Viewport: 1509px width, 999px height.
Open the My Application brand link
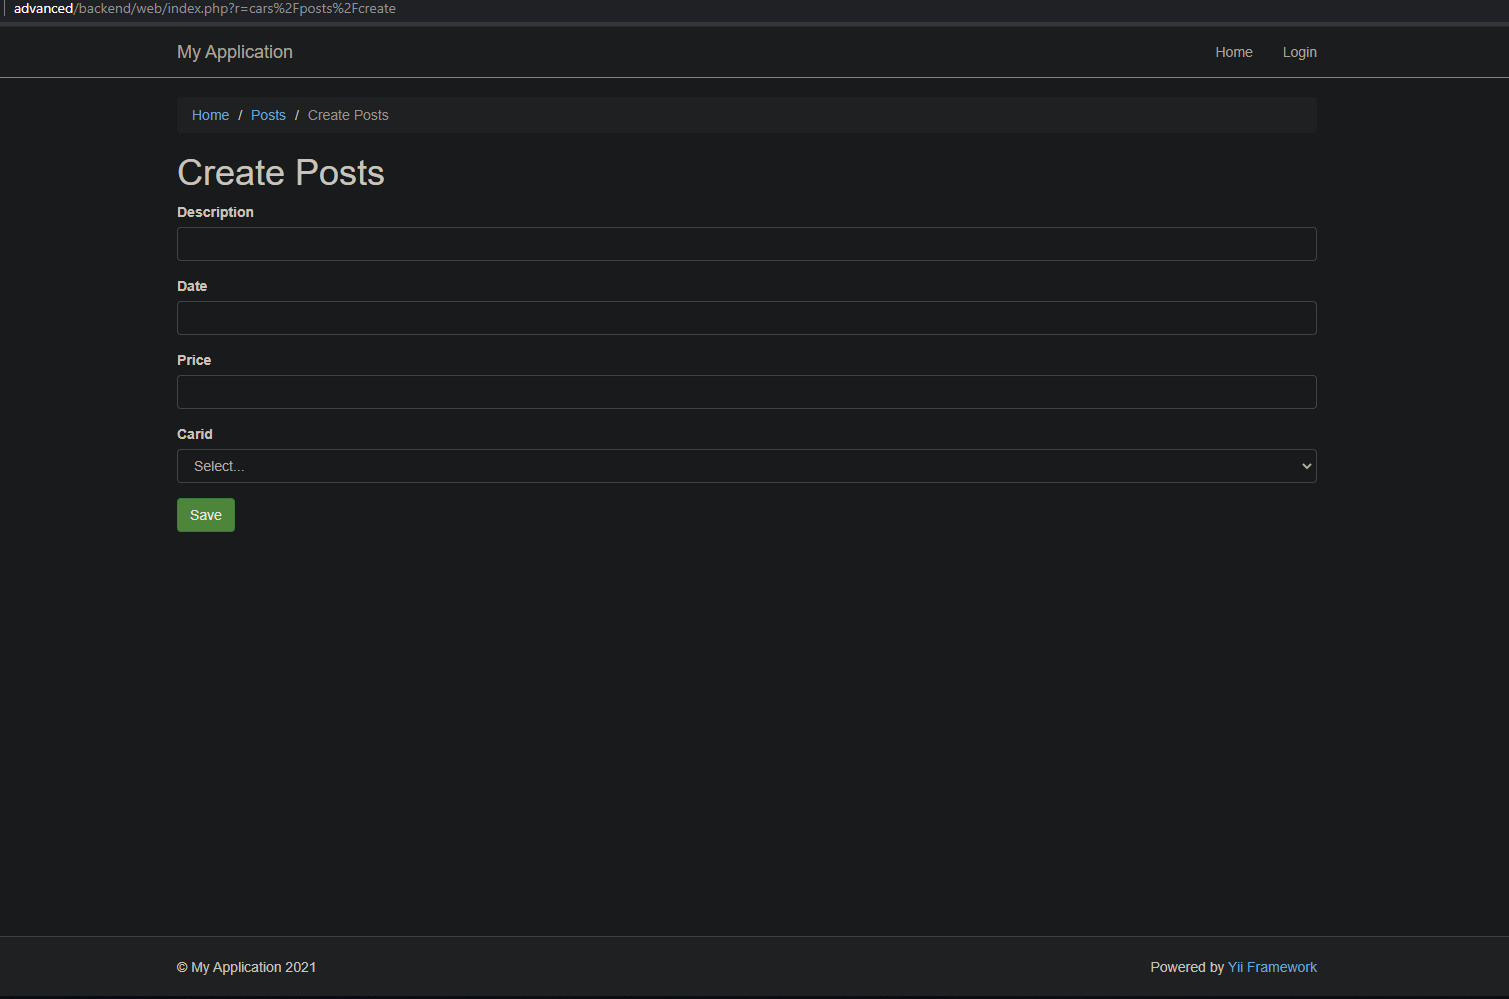[235, 52]
